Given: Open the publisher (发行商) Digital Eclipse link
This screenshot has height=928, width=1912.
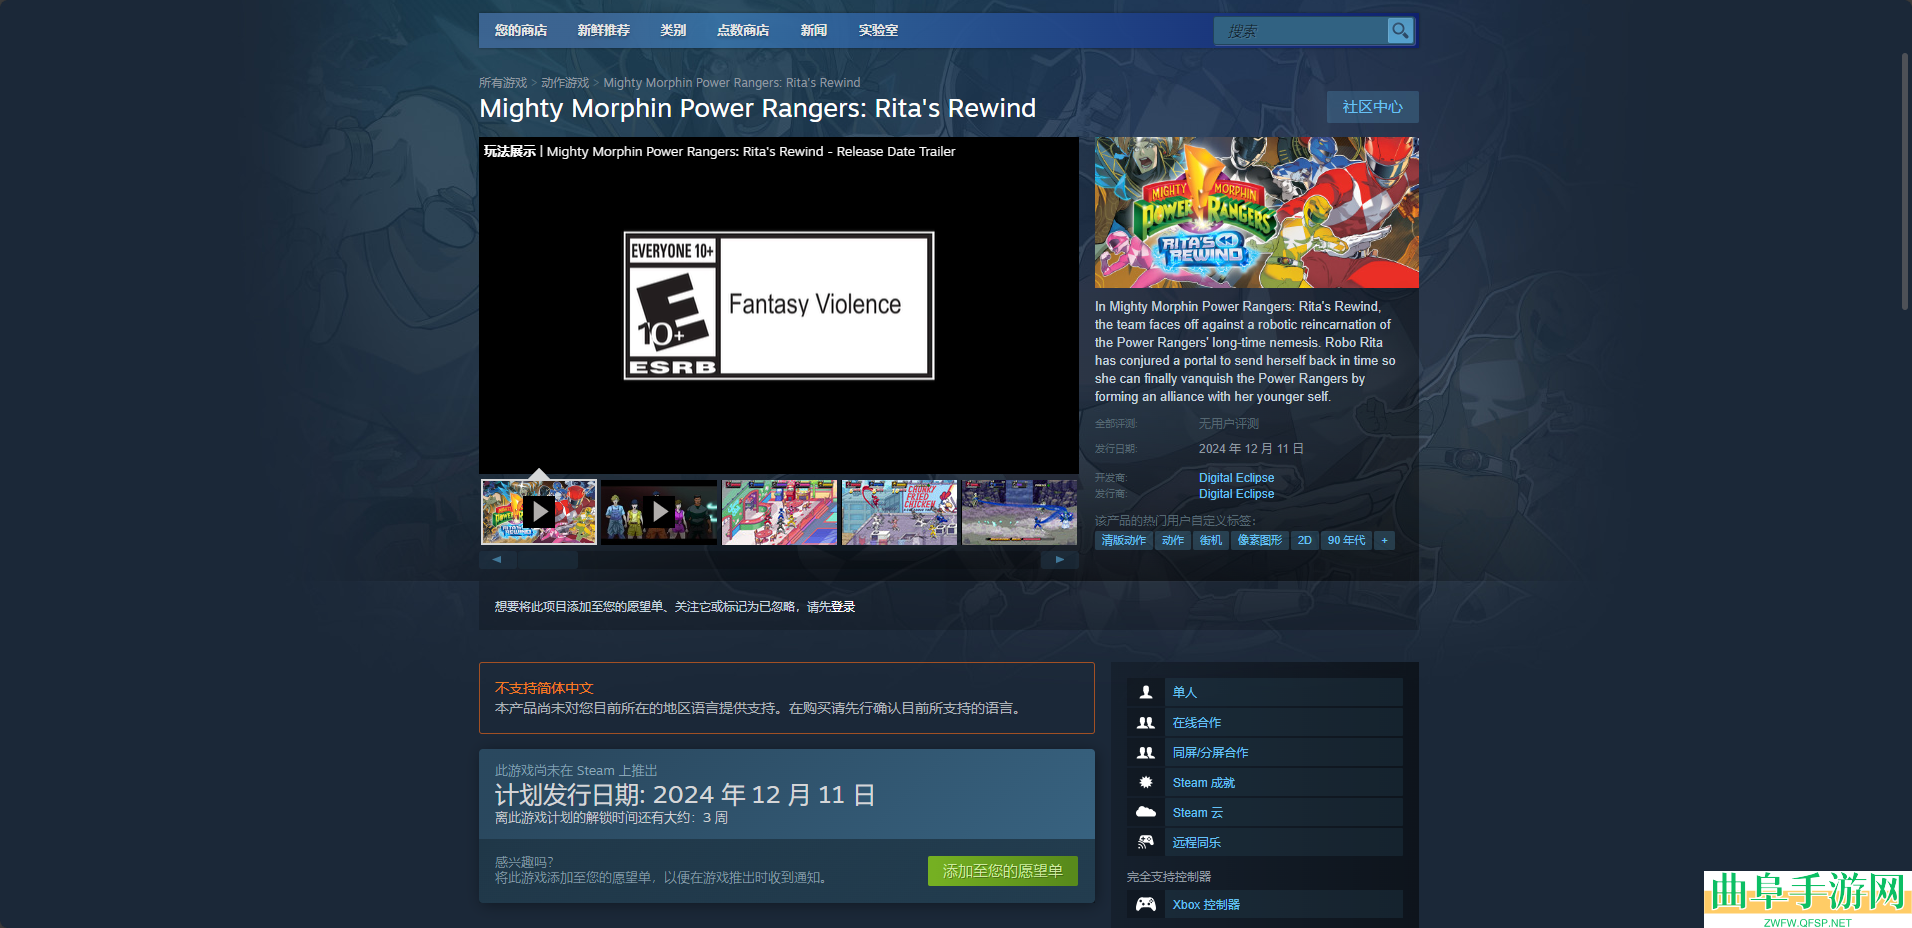Looking at the screenshot, I should tap(1237, 494).
